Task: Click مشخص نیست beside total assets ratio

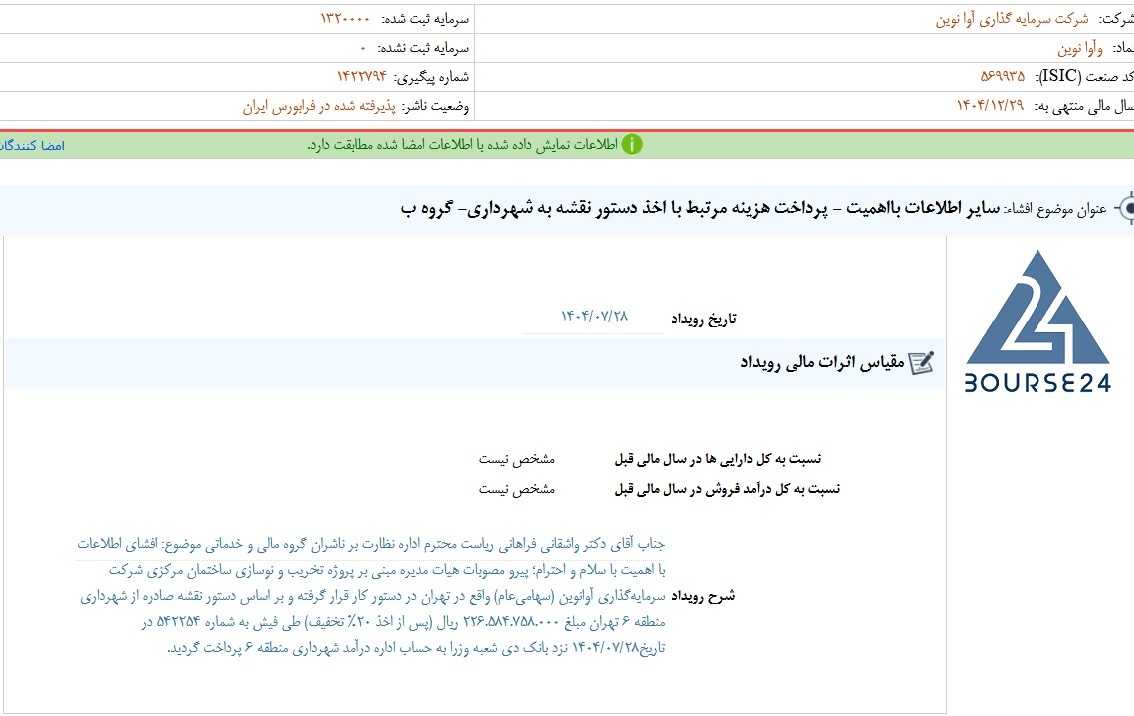Action: 516,459
